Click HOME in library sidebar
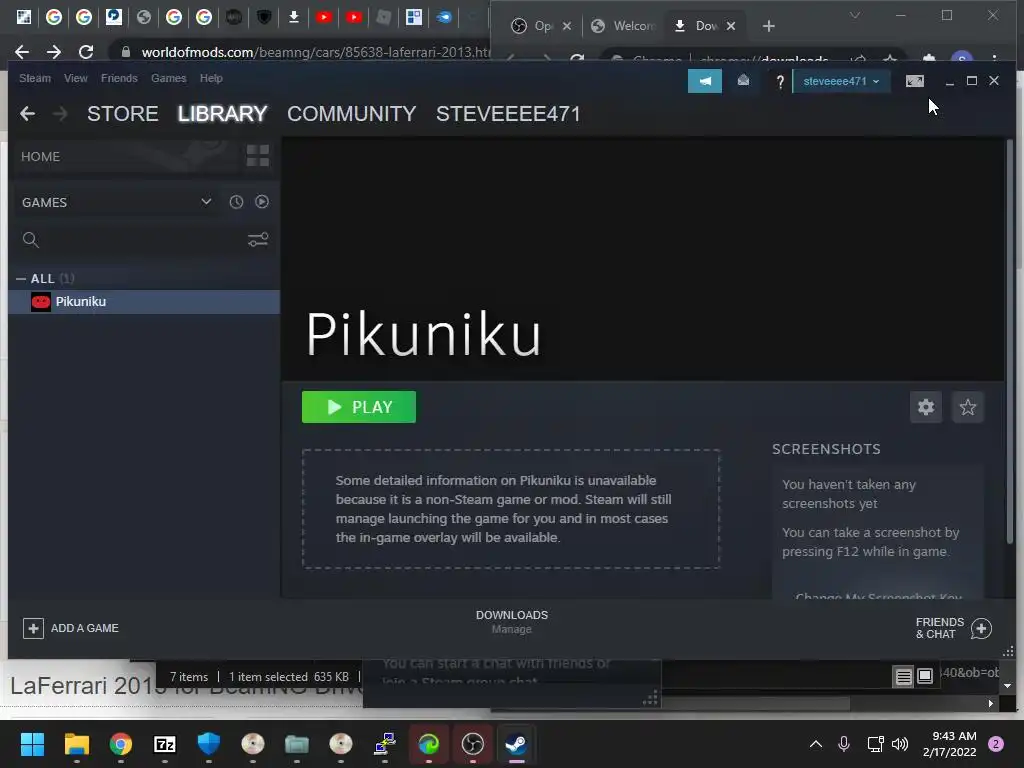Viewport: 1024px width, 768px height. pos(40,157)
